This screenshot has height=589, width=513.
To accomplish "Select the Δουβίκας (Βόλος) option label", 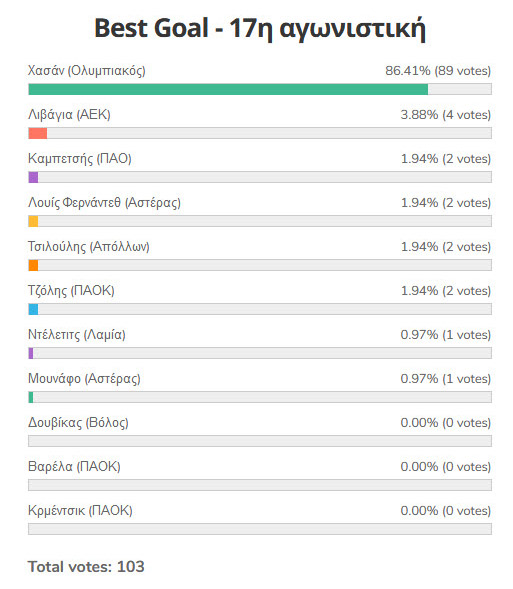I will click(x=78, y=423).
